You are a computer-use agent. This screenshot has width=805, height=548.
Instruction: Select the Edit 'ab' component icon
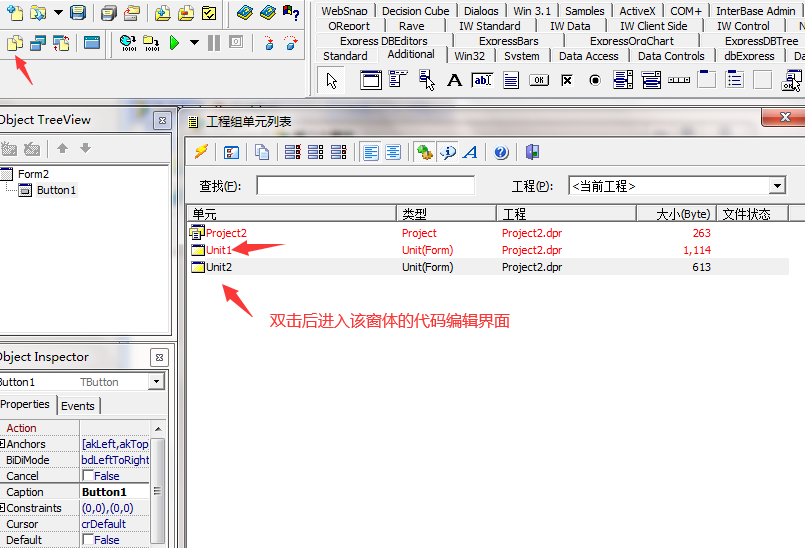(483, 80)
